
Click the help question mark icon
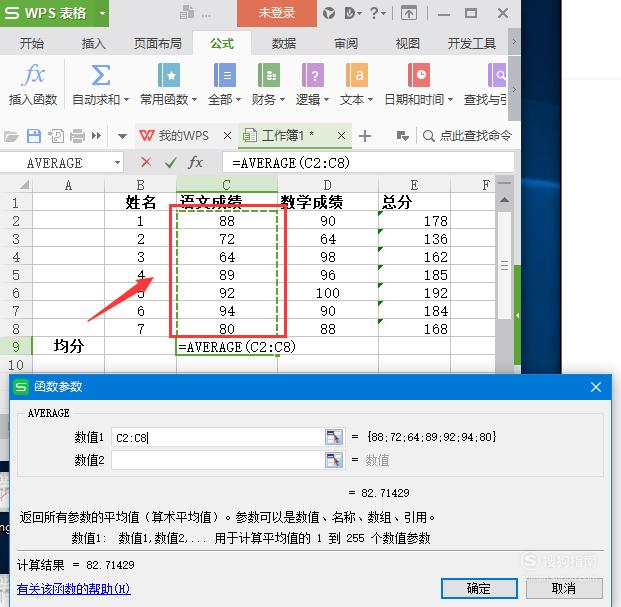pyautogui.click(x=374, y=13)
